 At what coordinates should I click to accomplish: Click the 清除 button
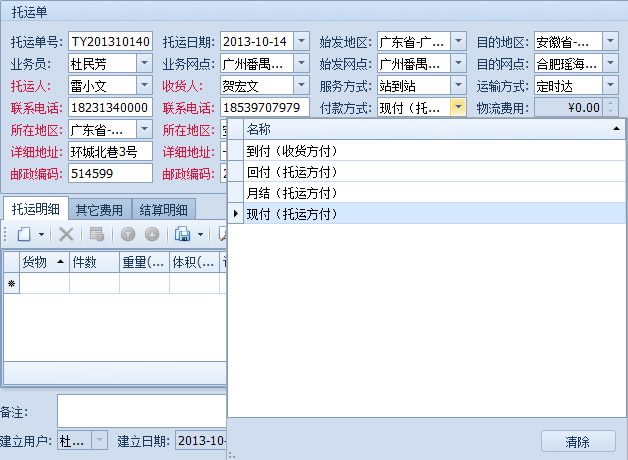578,441
